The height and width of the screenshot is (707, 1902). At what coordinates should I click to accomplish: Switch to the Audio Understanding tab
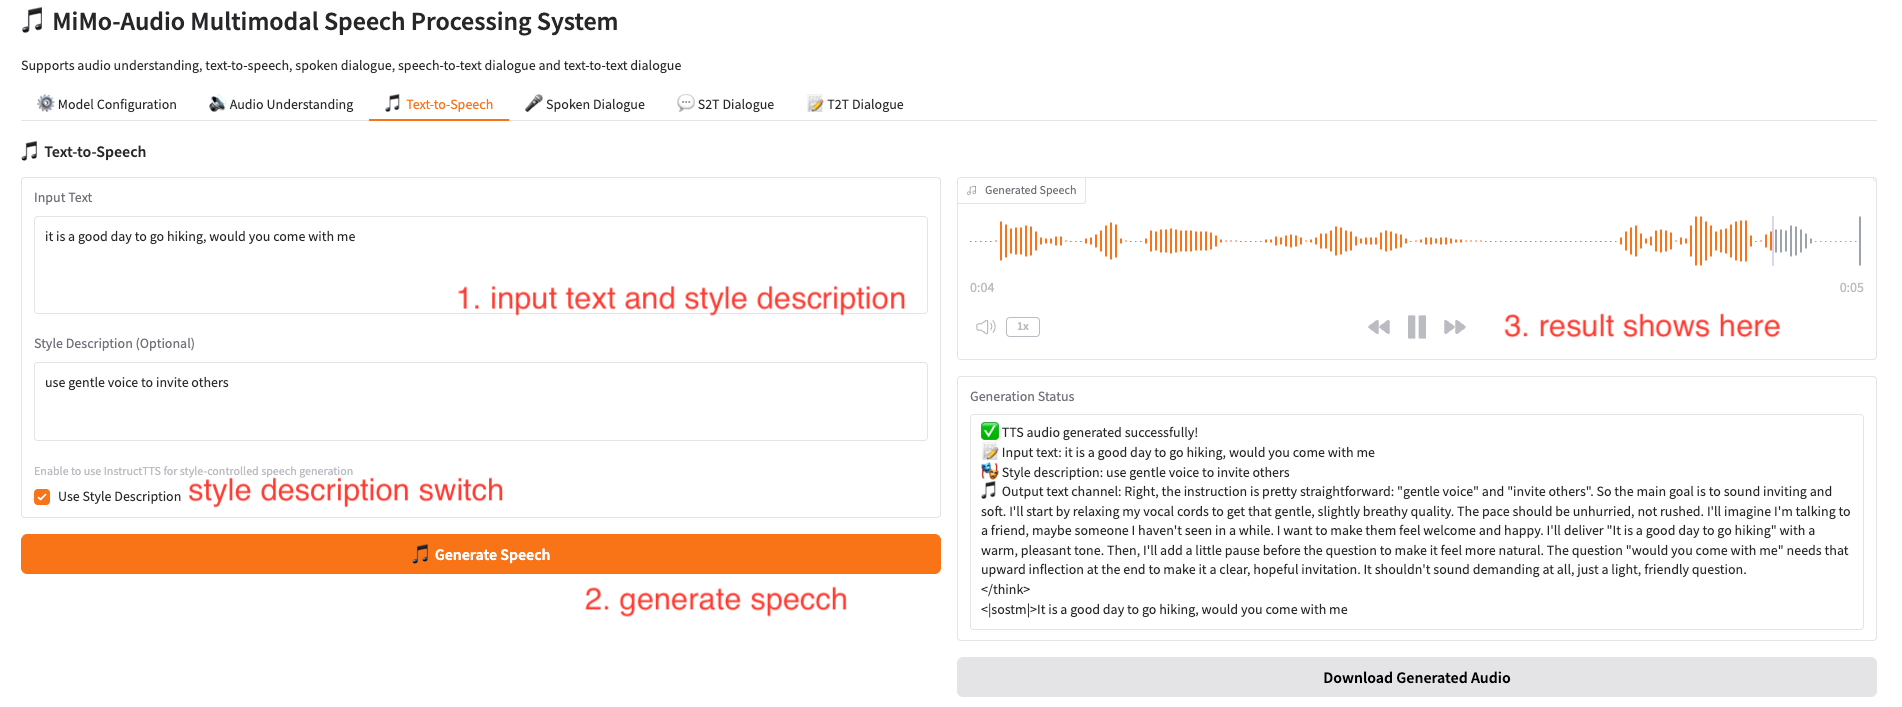coord(281,104)
